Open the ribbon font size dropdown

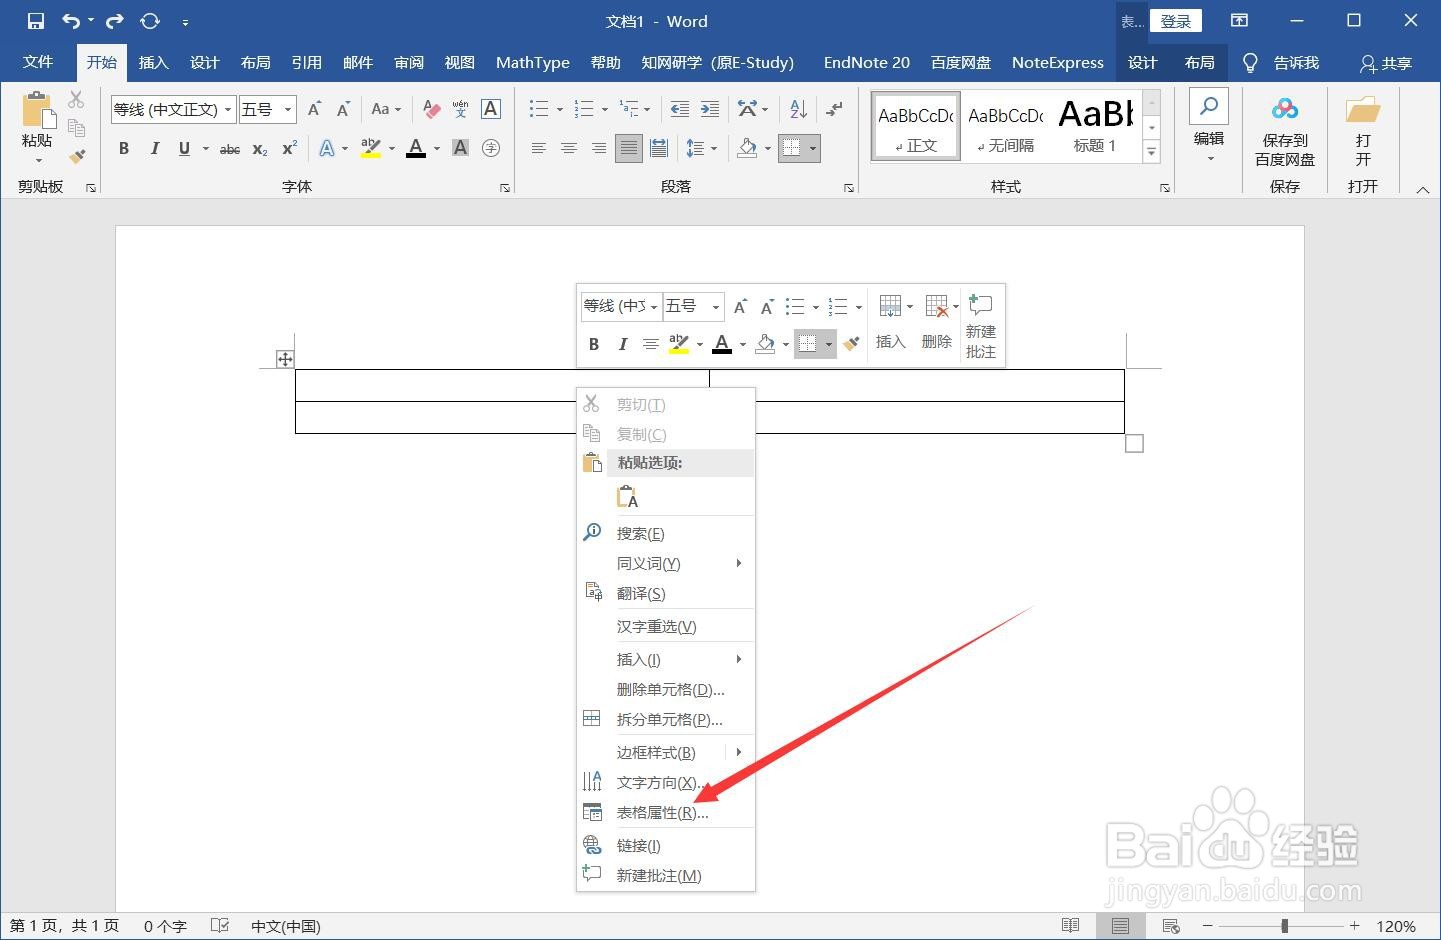point(288,110)
